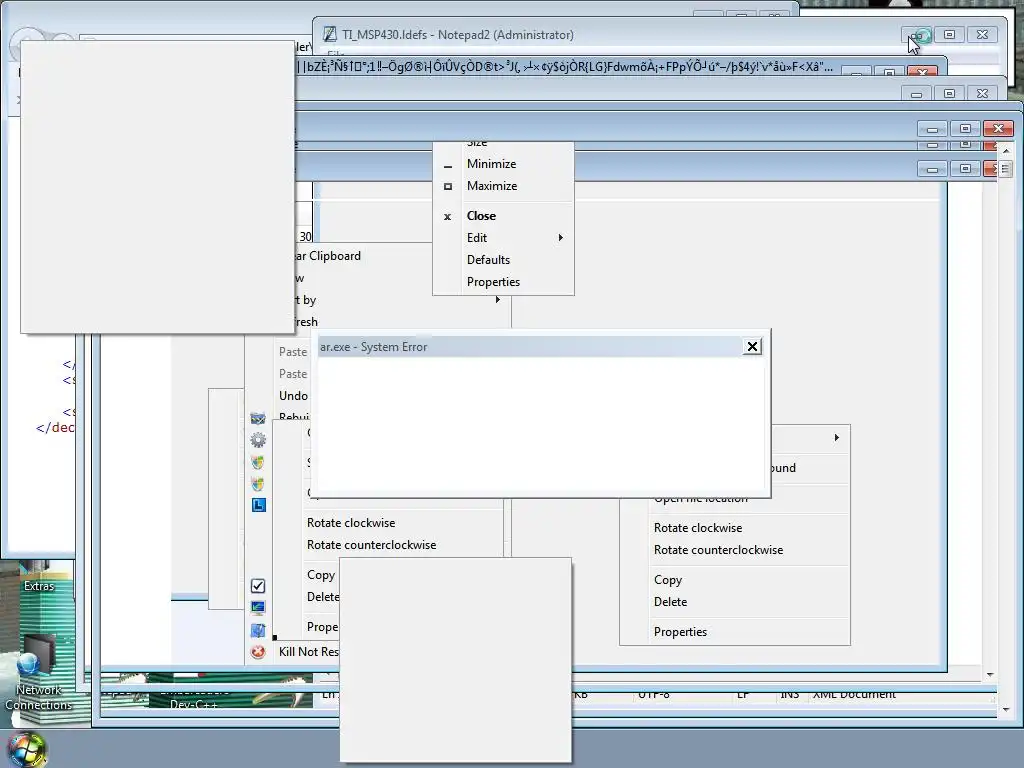Click the gear icon in the left menu
This screenshot has width=1024, height=768.
point(258,440)
